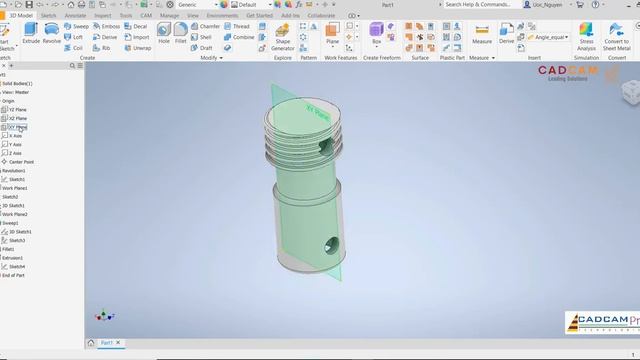Open the Uoc_Nguyen account menu
The height and width of the screenshot is (360, 640).
(543, 5)
